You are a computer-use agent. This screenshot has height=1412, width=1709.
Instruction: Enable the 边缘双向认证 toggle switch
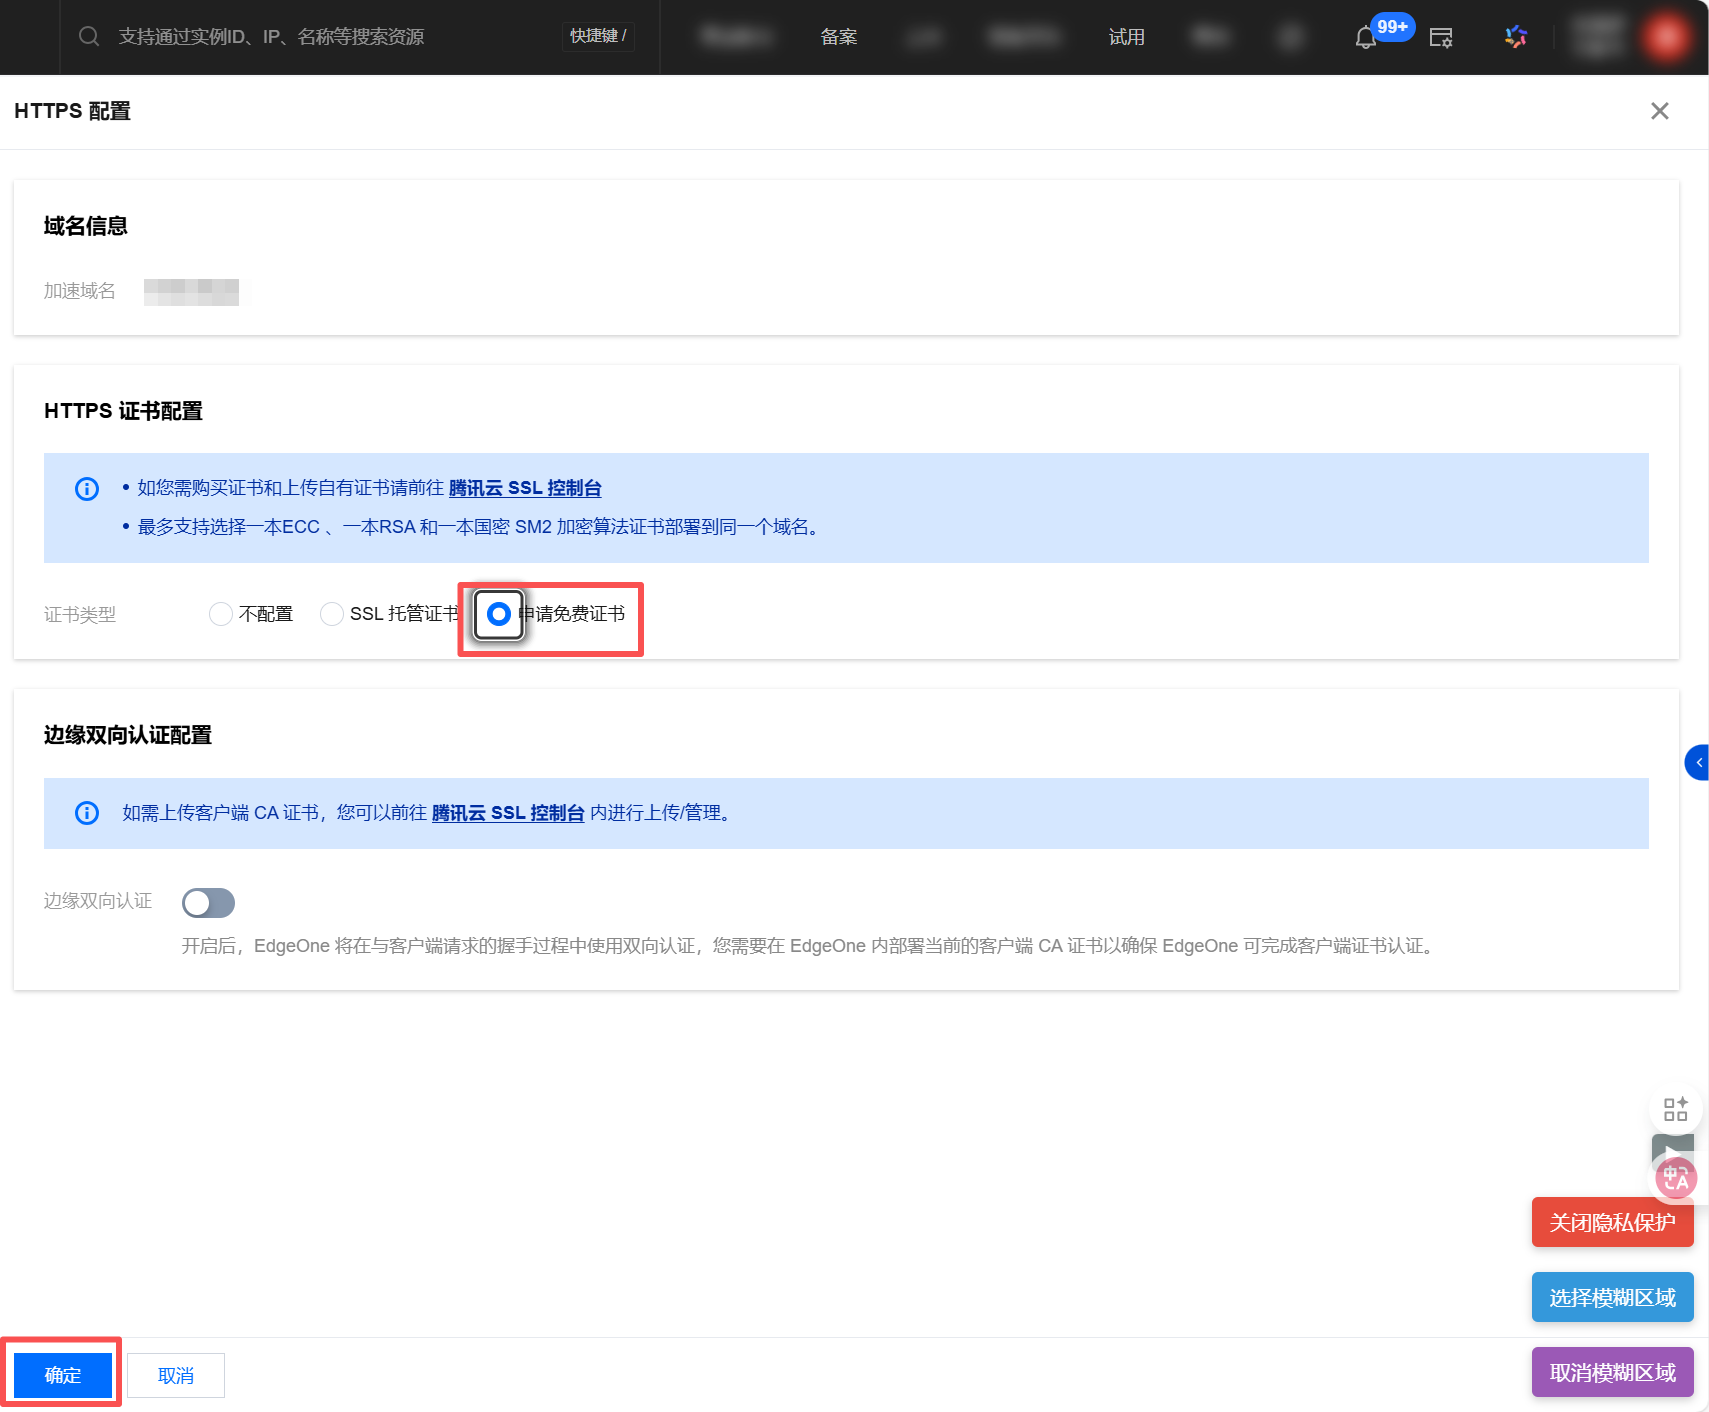click(x=208, y=903)
